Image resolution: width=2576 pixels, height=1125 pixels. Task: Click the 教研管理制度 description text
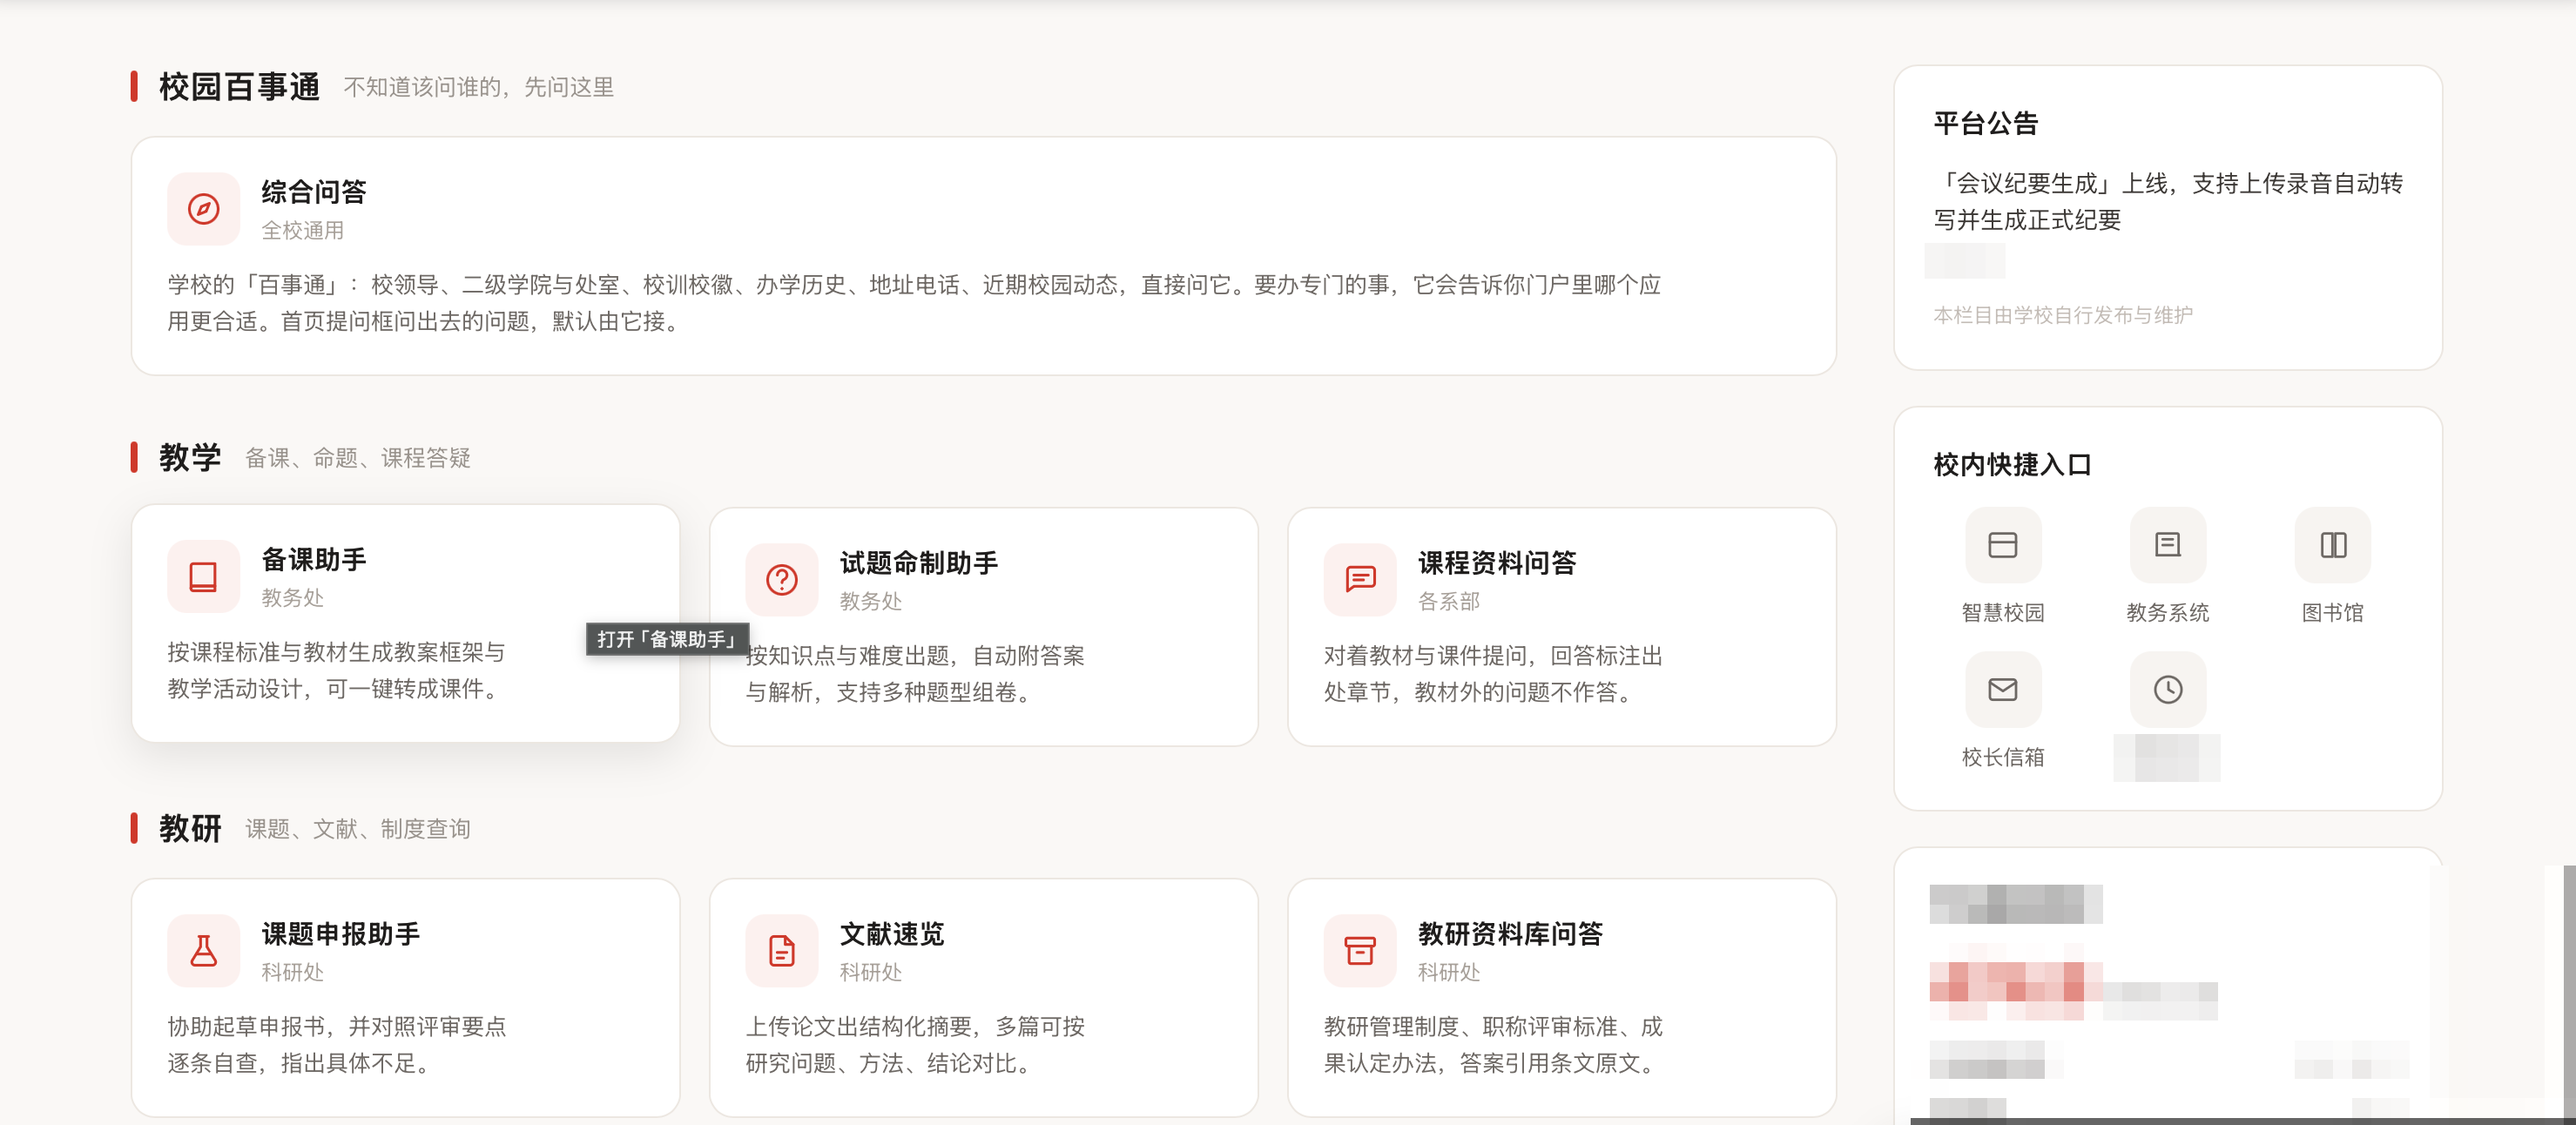(1493, 1045)
